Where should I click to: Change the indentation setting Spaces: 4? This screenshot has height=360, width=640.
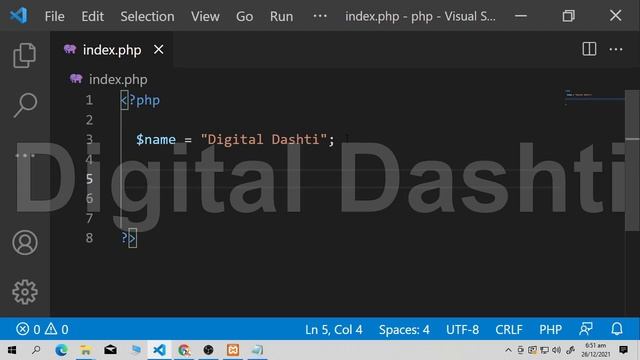coord(404,329)
